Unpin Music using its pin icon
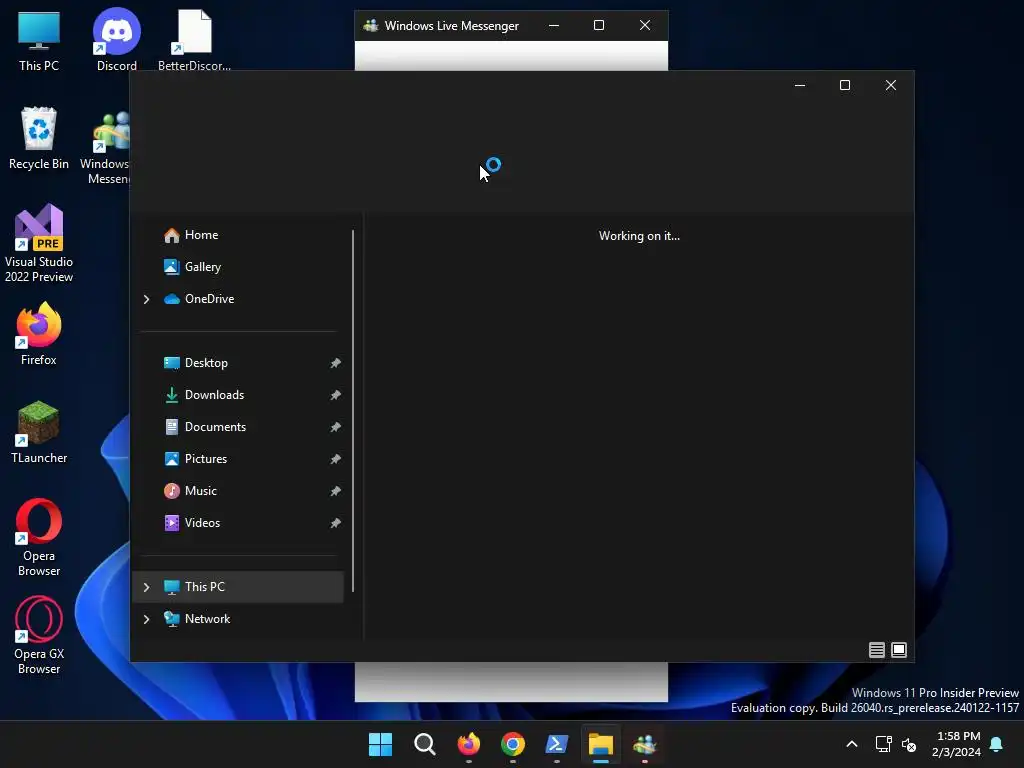1024x768 pixels. click(335, 491)
